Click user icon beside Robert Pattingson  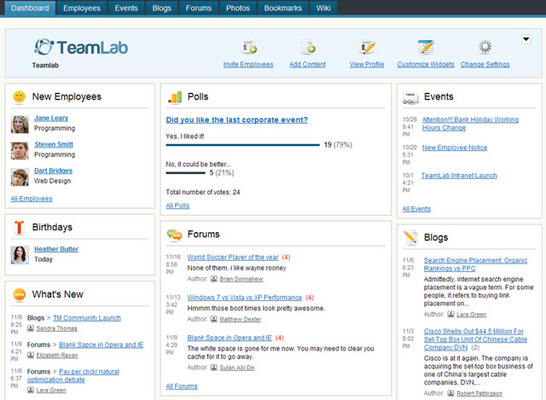(x=451, y=393)
